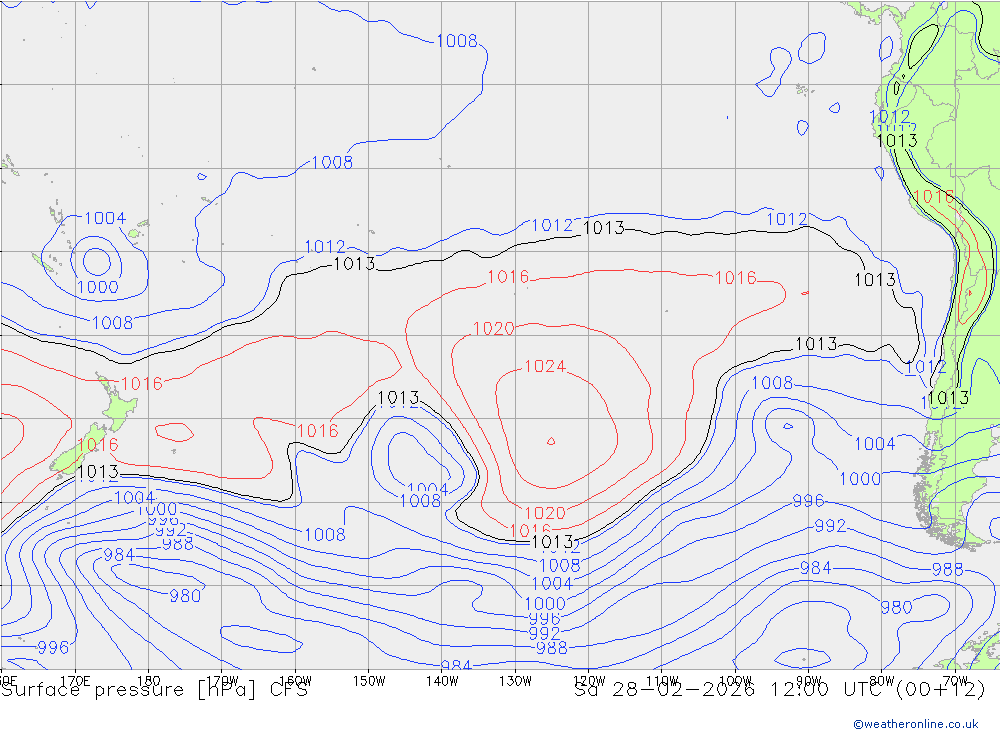Click the 160W longitude label
This screenshot has width=1000, height=733.
[x=295, y=681]
